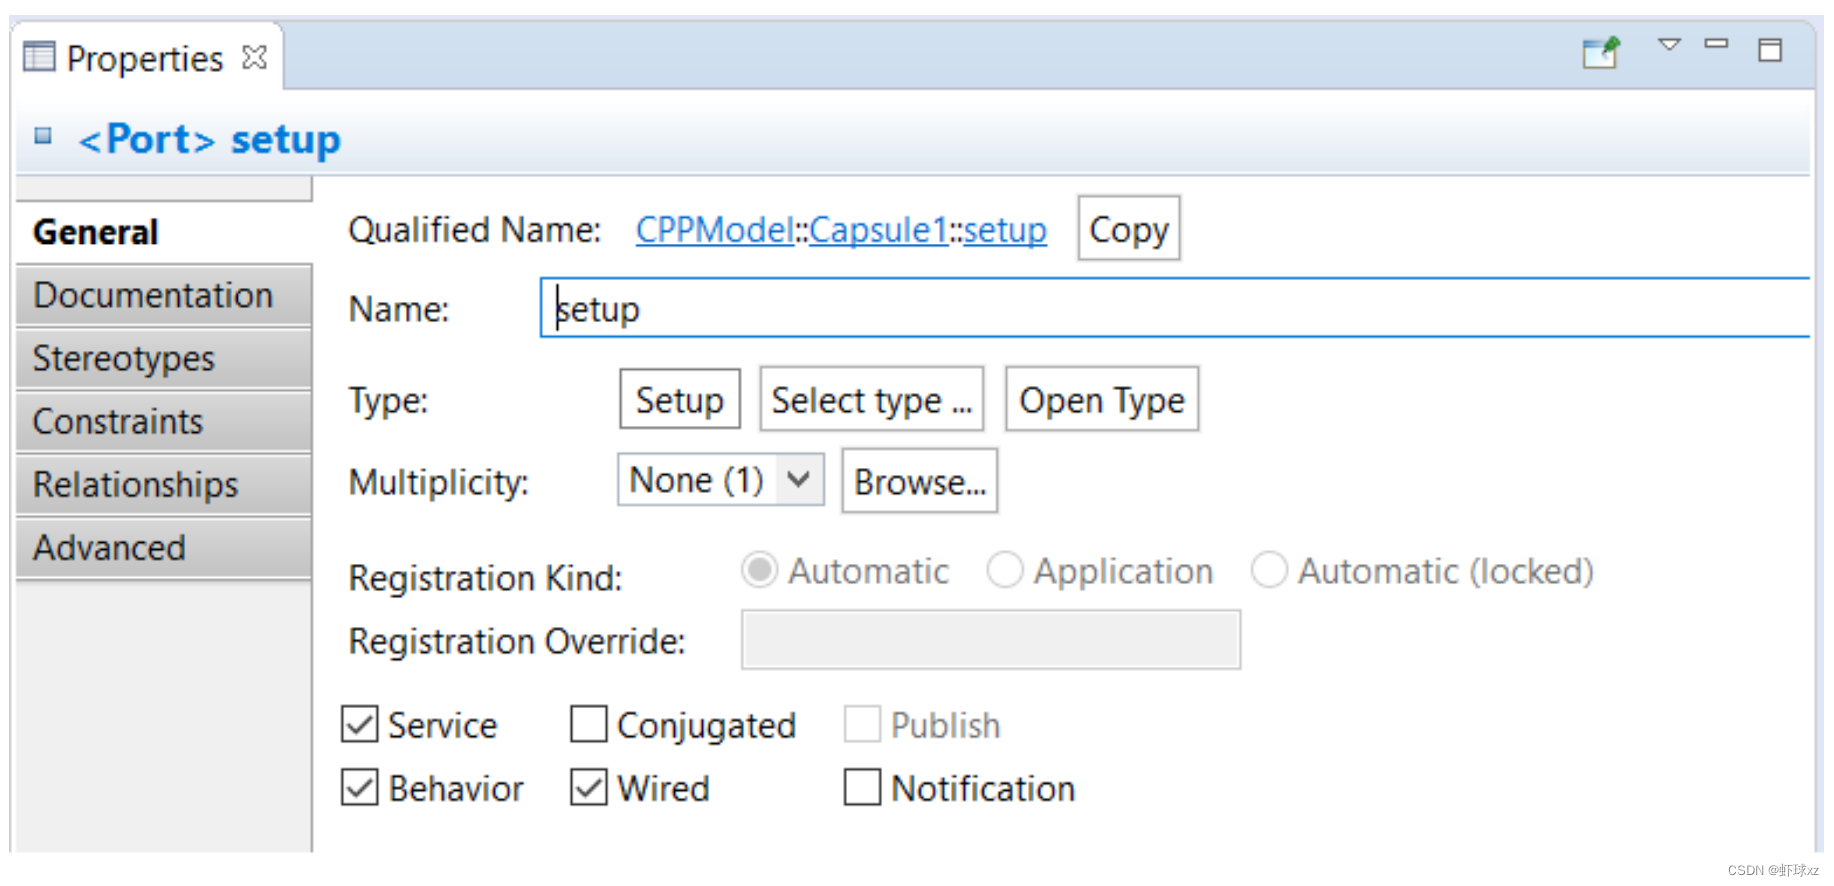Click the Registration Override field
Viewport: 1834px width, 886px height.
[991, 640]
